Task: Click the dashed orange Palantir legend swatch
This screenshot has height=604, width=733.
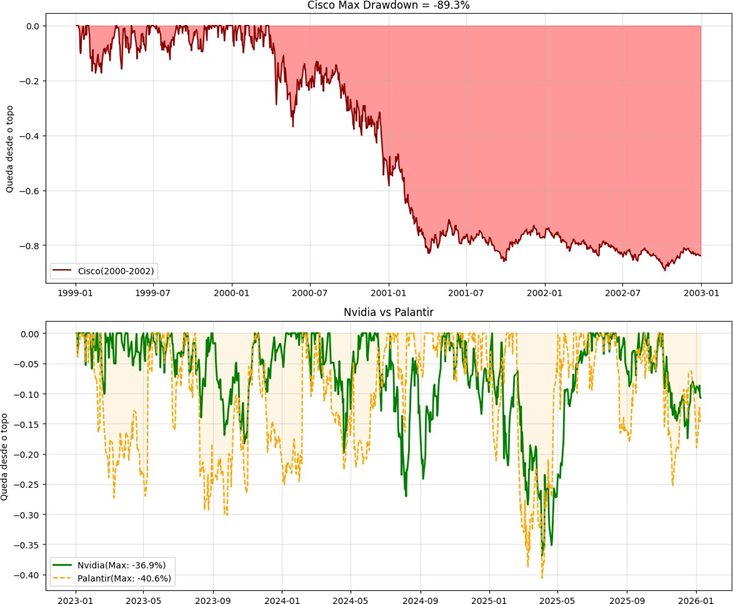Action: click(x=66, y=577)
